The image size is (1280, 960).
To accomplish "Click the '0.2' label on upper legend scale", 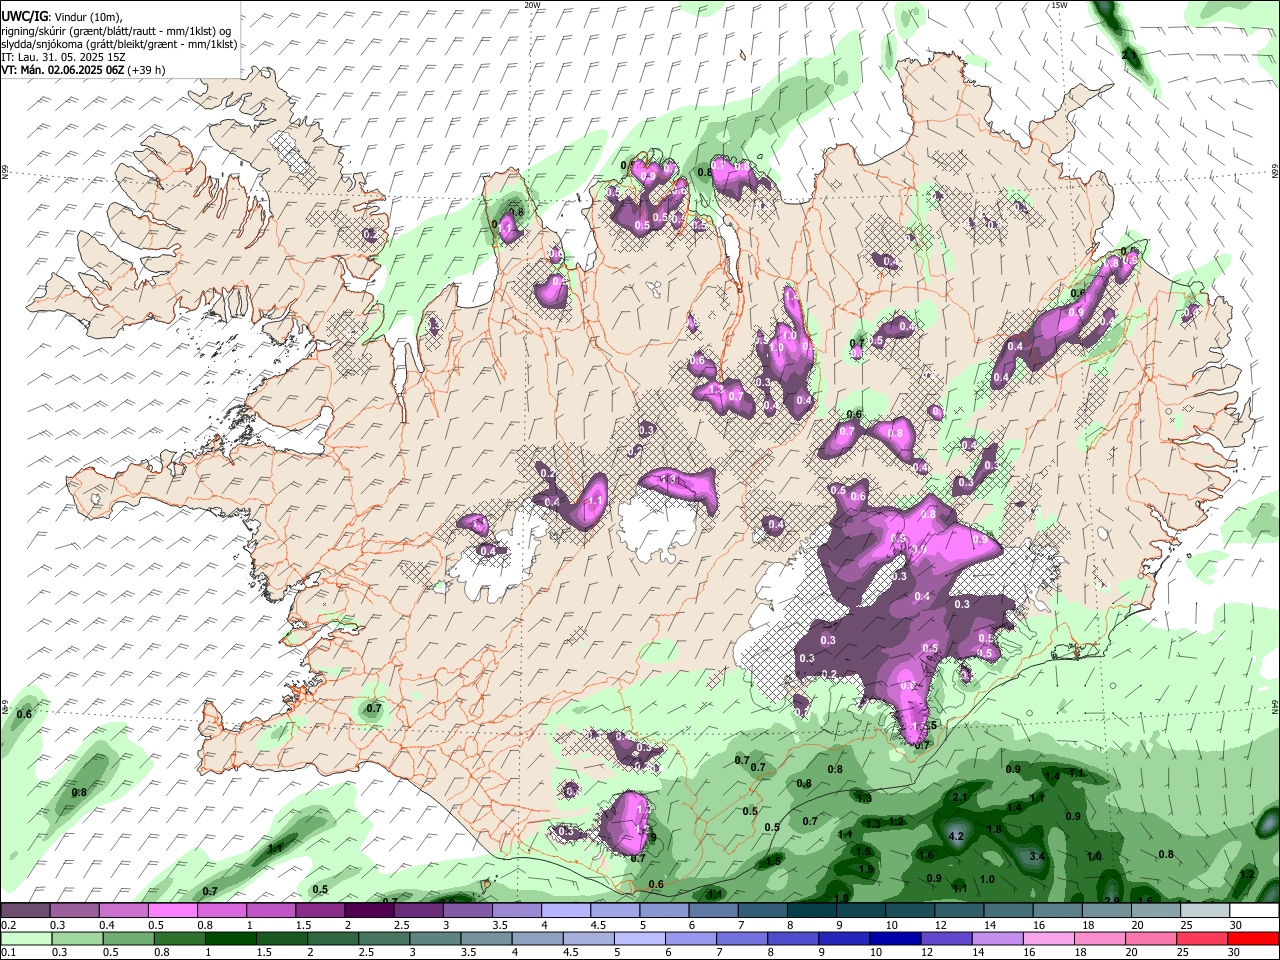I will pos(9,925).
